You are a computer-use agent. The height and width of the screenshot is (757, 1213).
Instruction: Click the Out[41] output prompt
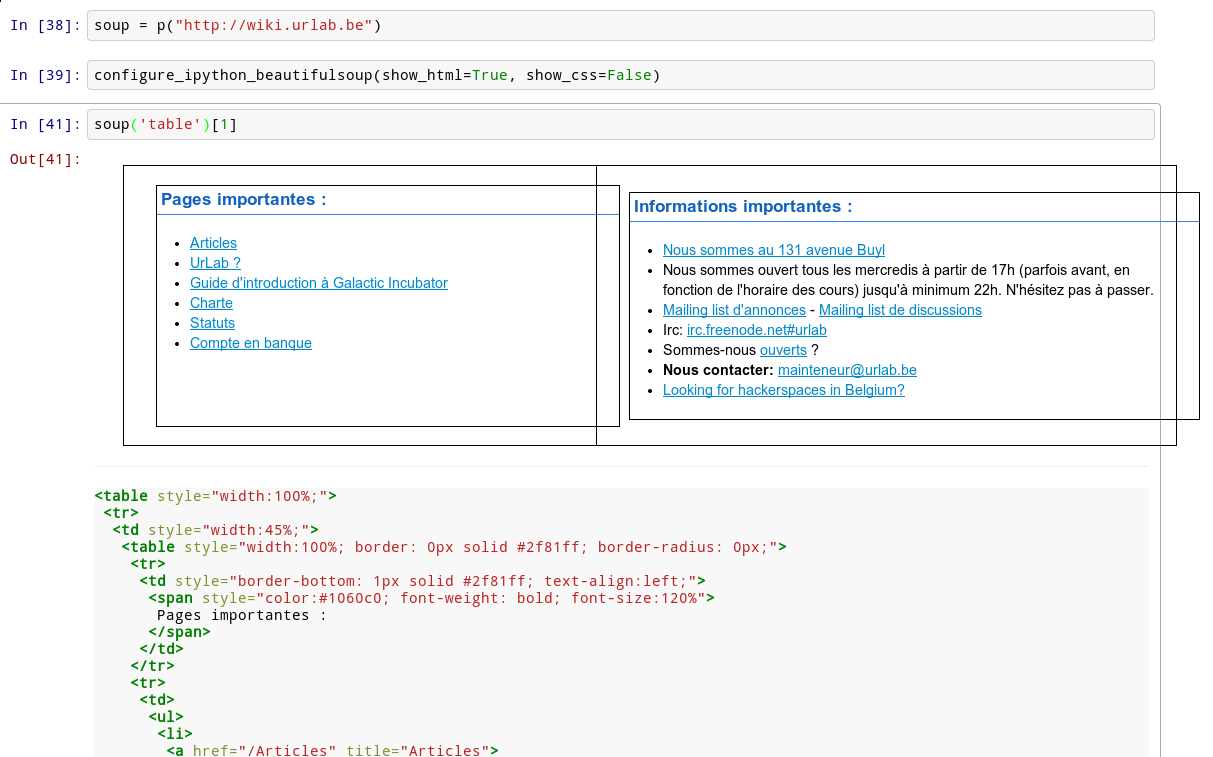tap(45, 159)
